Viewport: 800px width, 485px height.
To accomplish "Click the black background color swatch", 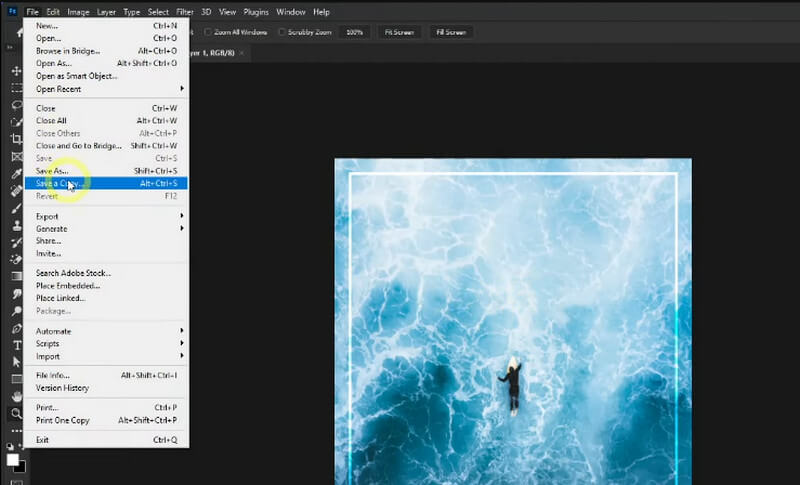I will [x=22, y=468].
